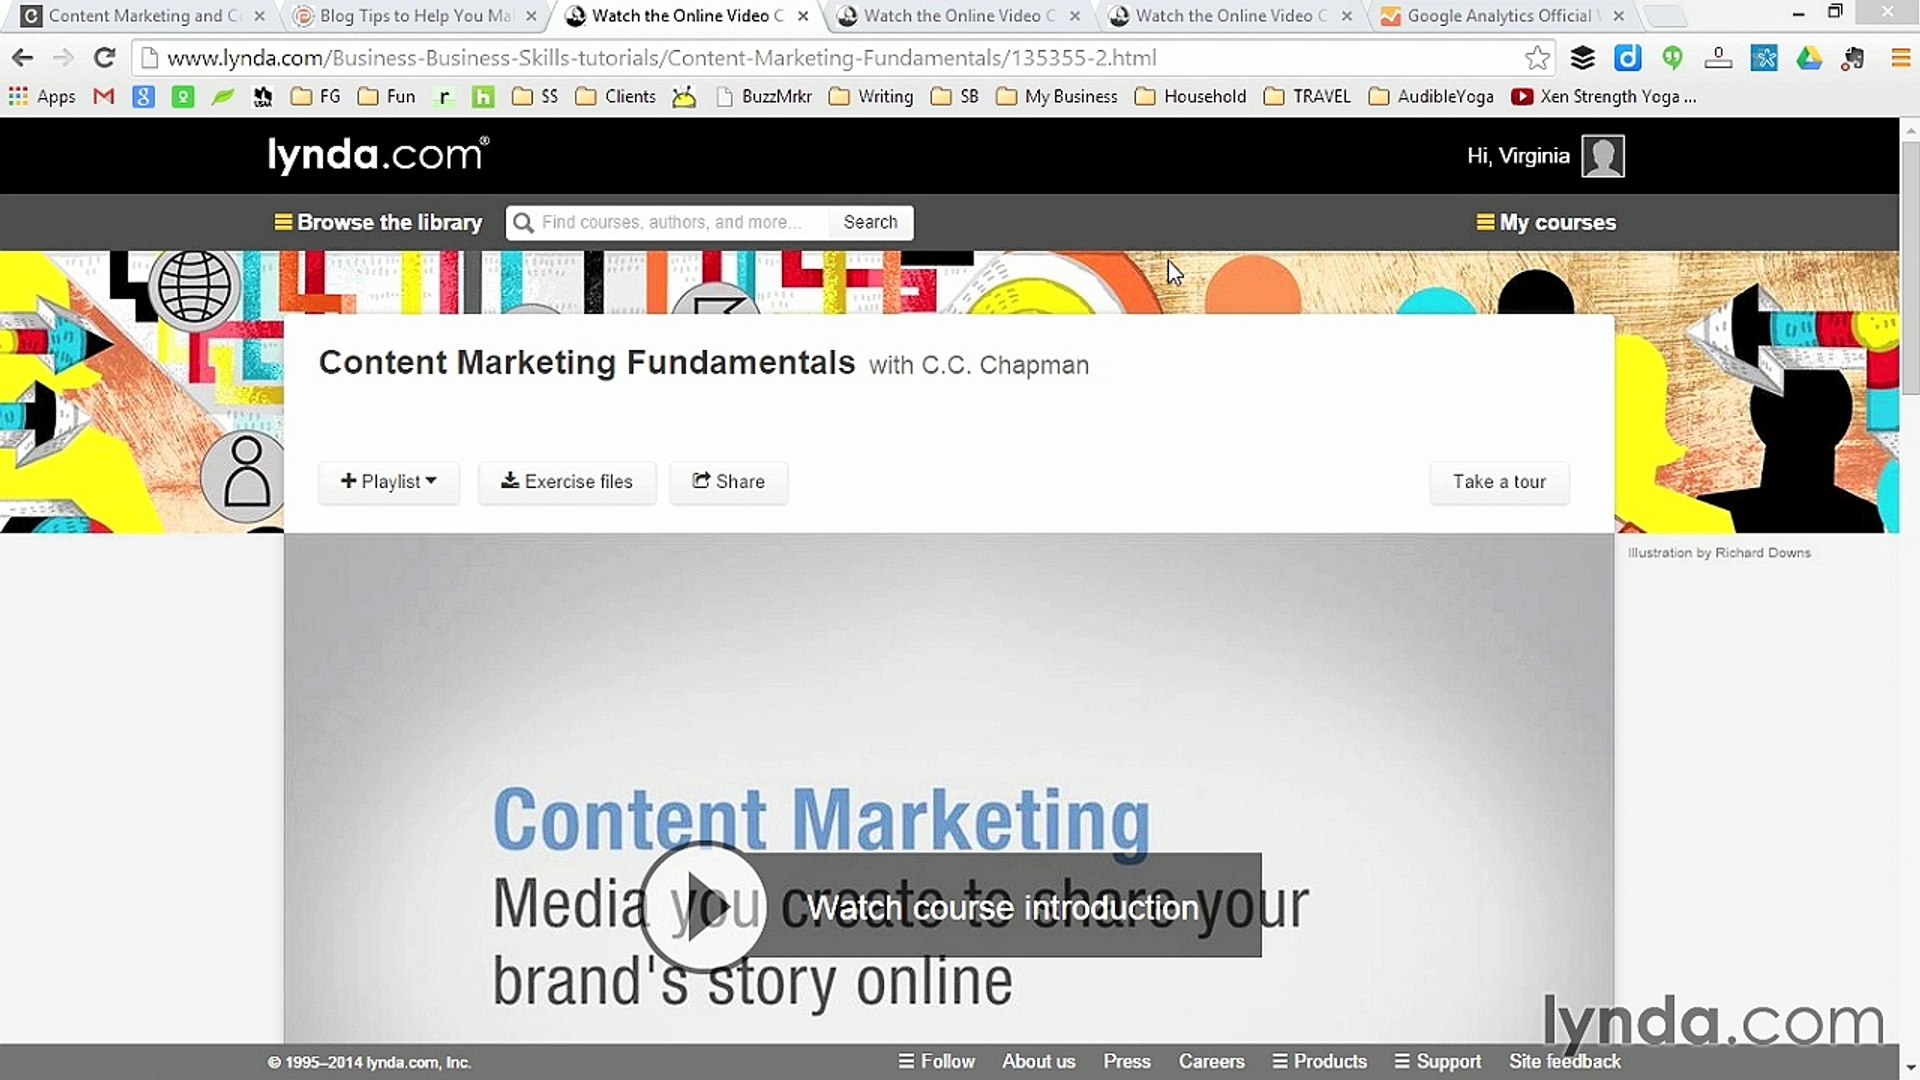The image size is (1920, 1080).
Task: Open Browse the library menu
Action: 378,222
